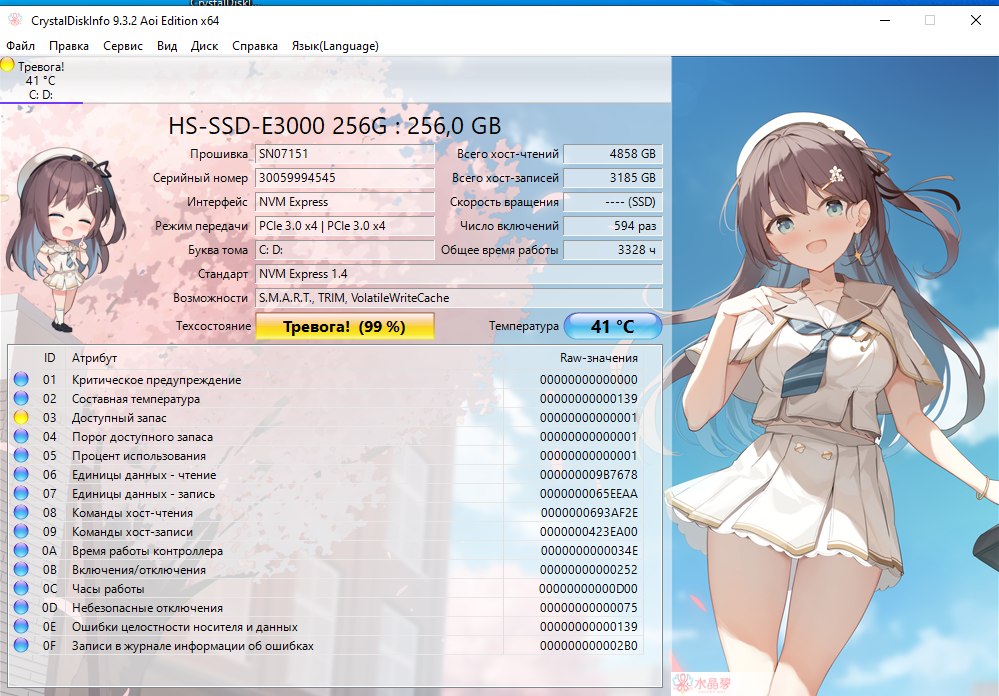
Task: Click blue status icon for Процент использования
Action: coord(21,456)
